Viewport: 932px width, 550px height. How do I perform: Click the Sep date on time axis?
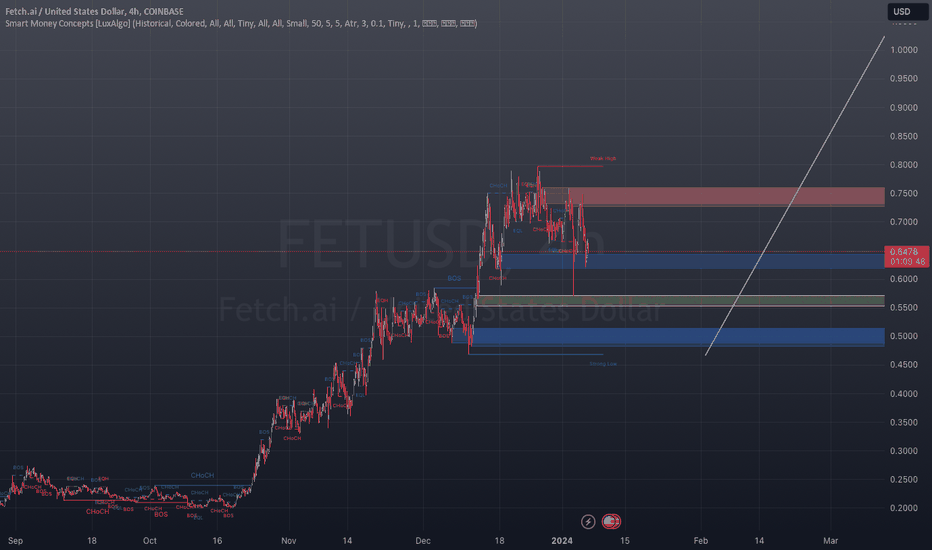15,540
